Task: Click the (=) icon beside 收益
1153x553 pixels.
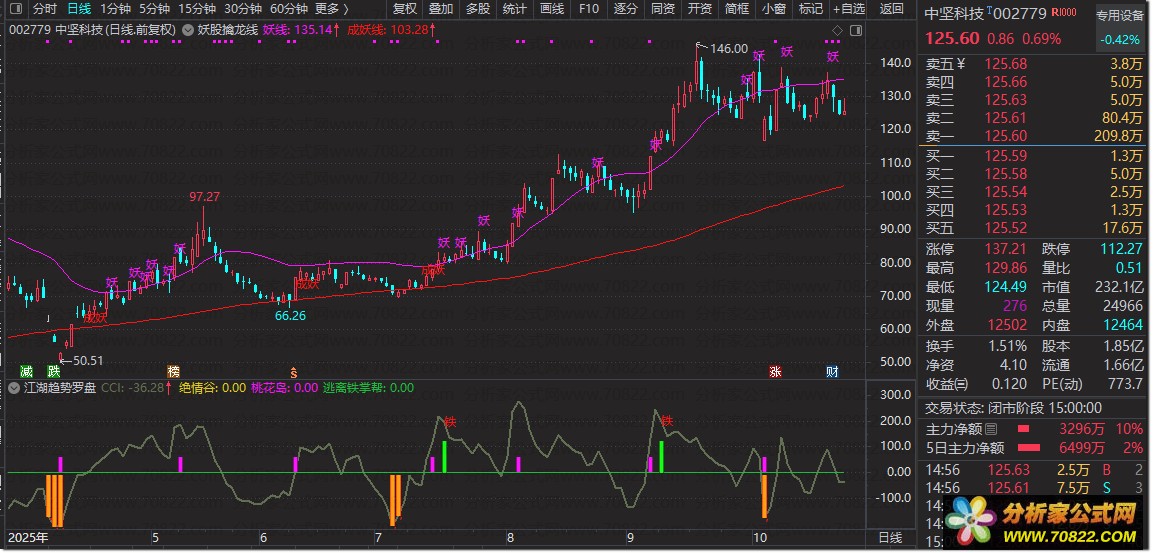Action: [962, 384]
